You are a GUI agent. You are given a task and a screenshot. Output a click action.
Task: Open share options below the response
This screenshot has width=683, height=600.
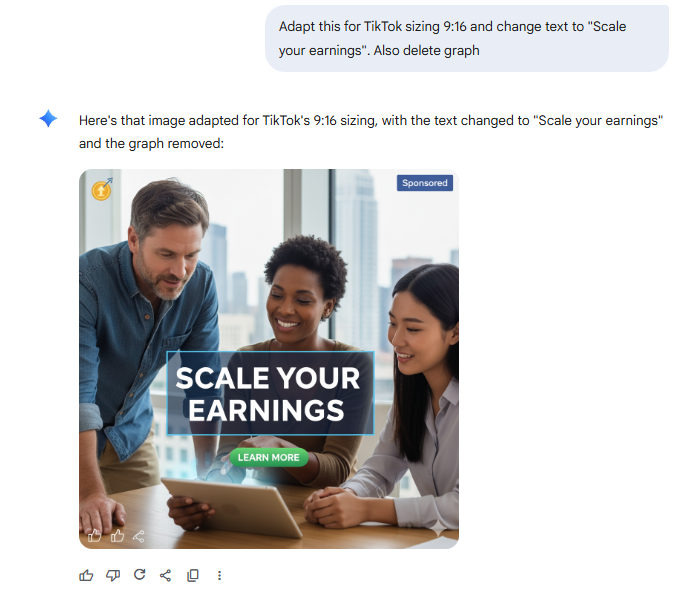(x=166, y=575)
